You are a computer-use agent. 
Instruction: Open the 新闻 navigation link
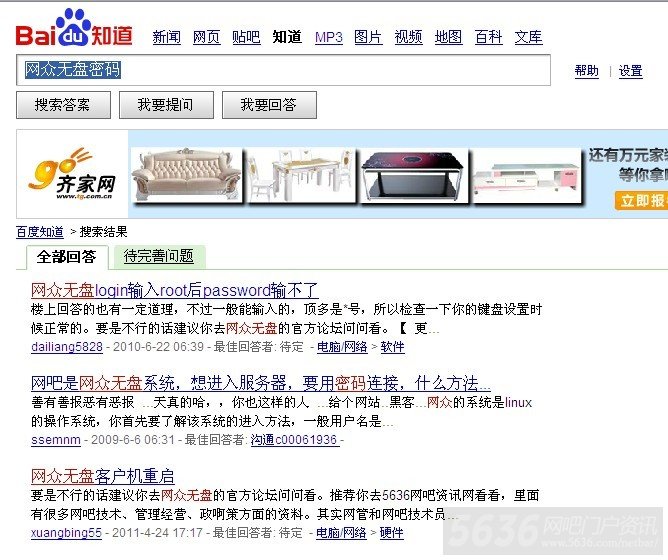click(166, 37)
